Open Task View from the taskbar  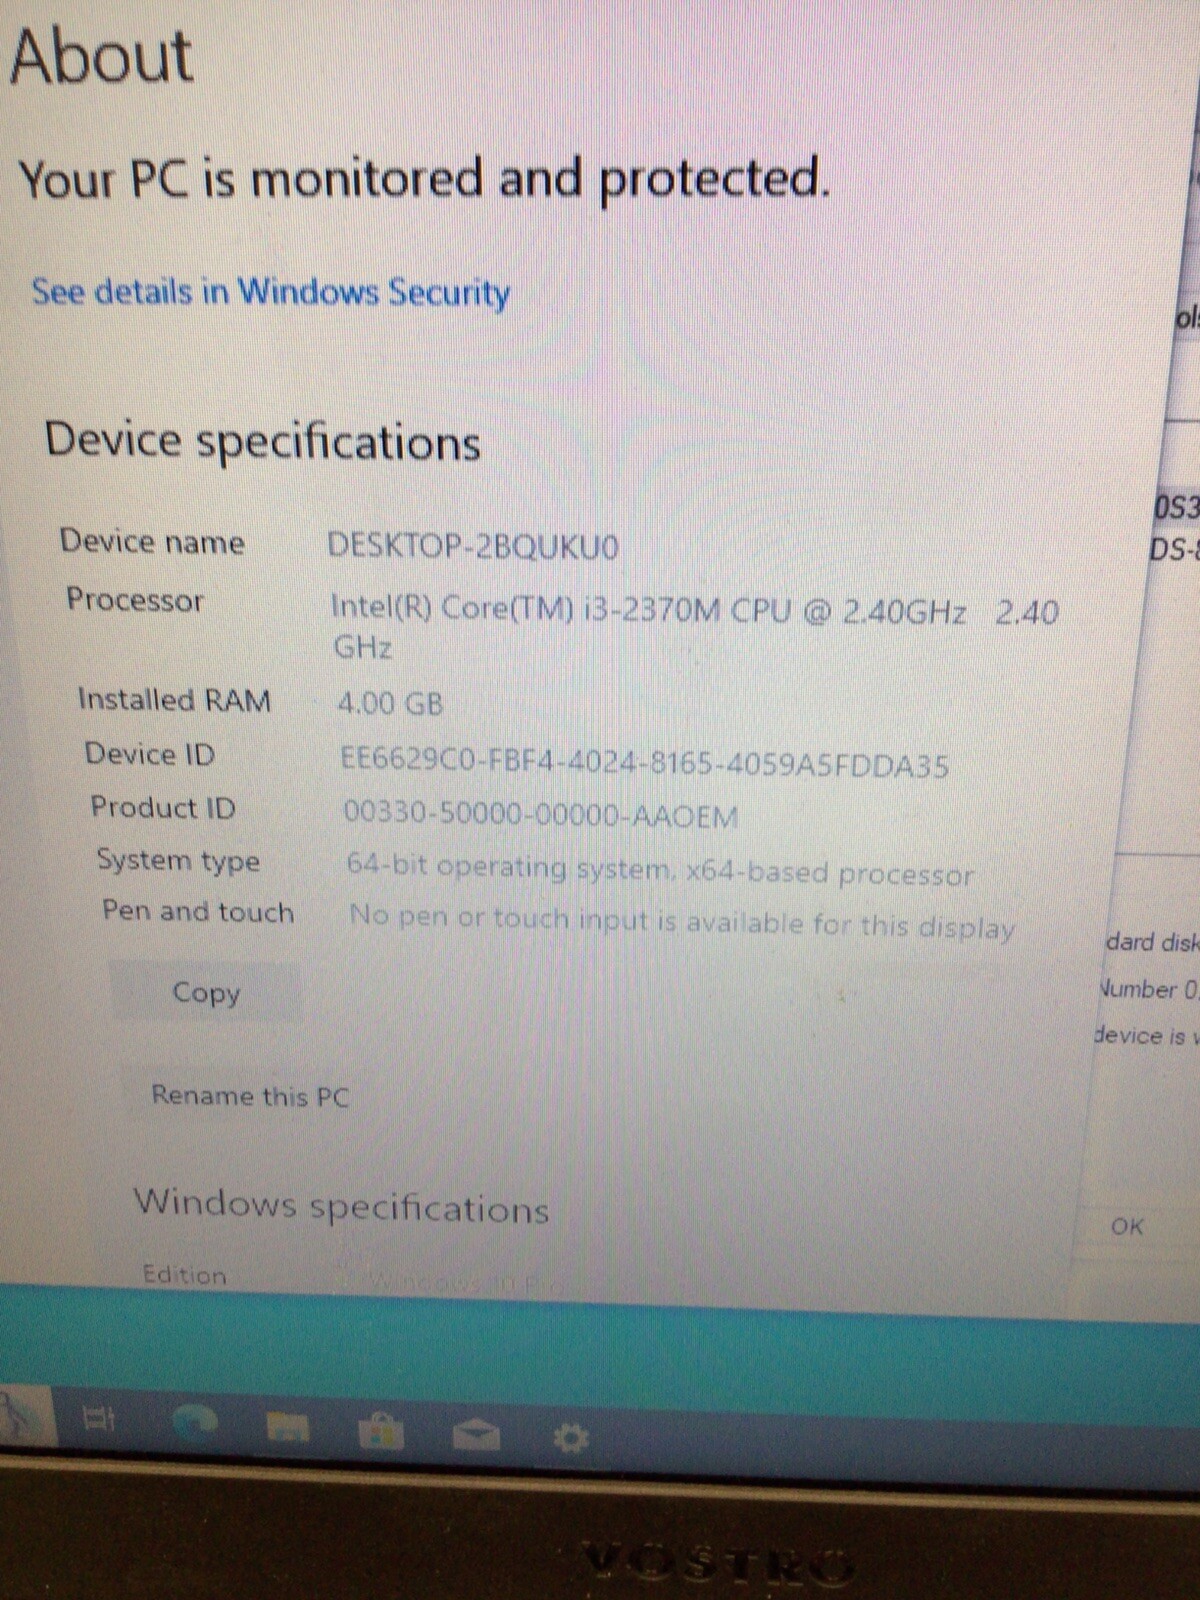coord(98,1418)
